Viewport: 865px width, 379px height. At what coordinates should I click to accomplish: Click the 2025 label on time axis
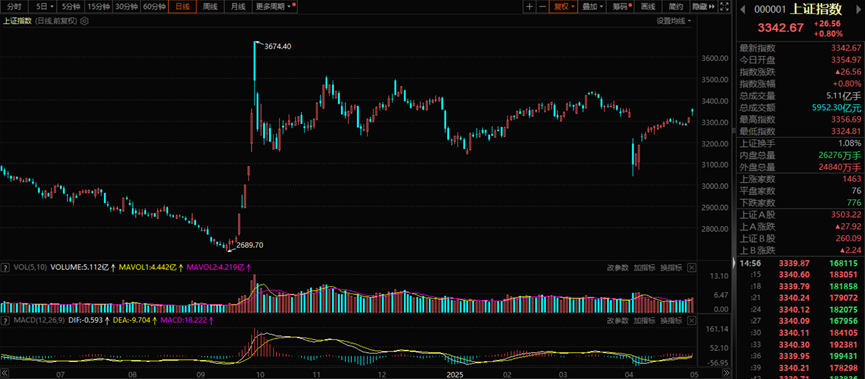click(x=456, y=374)
